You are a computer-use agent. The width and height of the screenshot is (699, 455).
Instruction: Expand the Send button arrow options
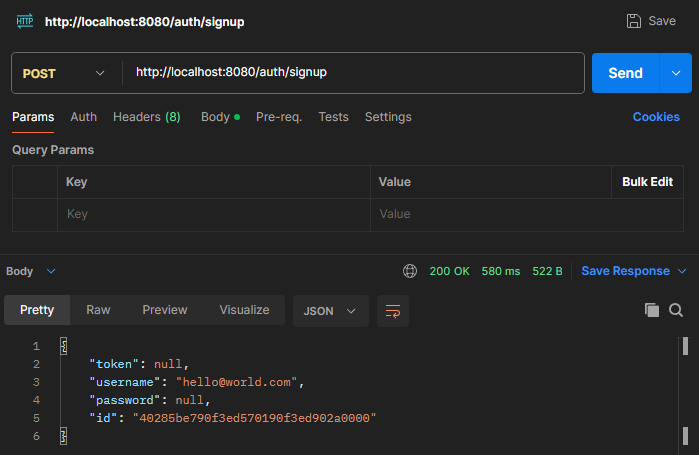click(x=675, y=73)
